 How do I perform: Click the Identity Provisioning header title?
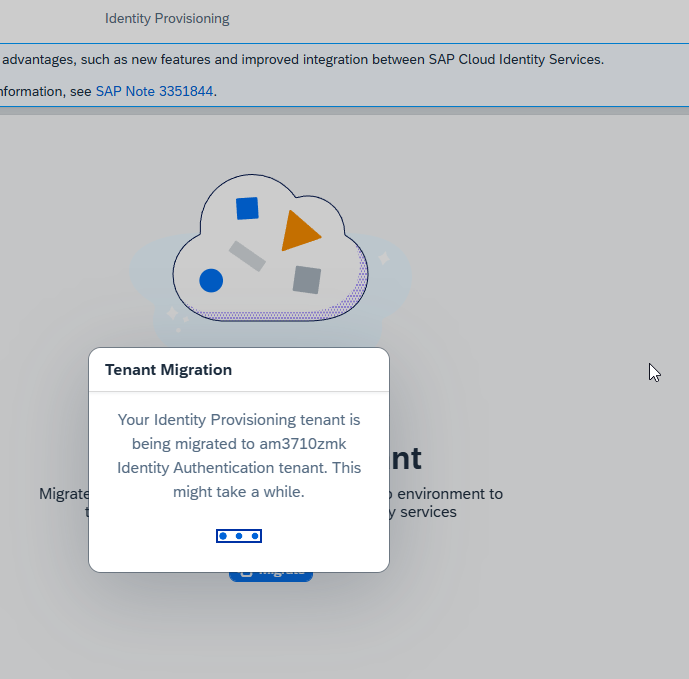(x=167, y=18)
